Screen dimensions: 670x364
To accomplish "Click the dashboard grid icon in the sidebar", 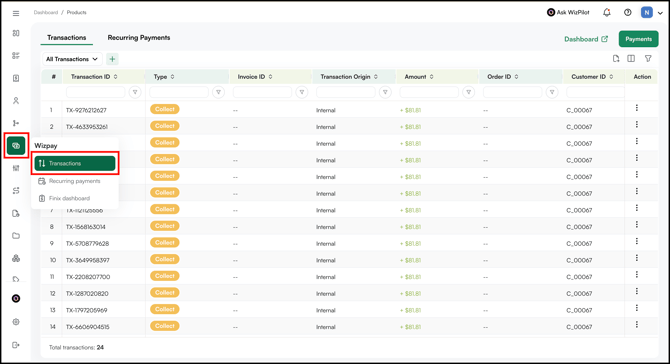I will (16, 33).
